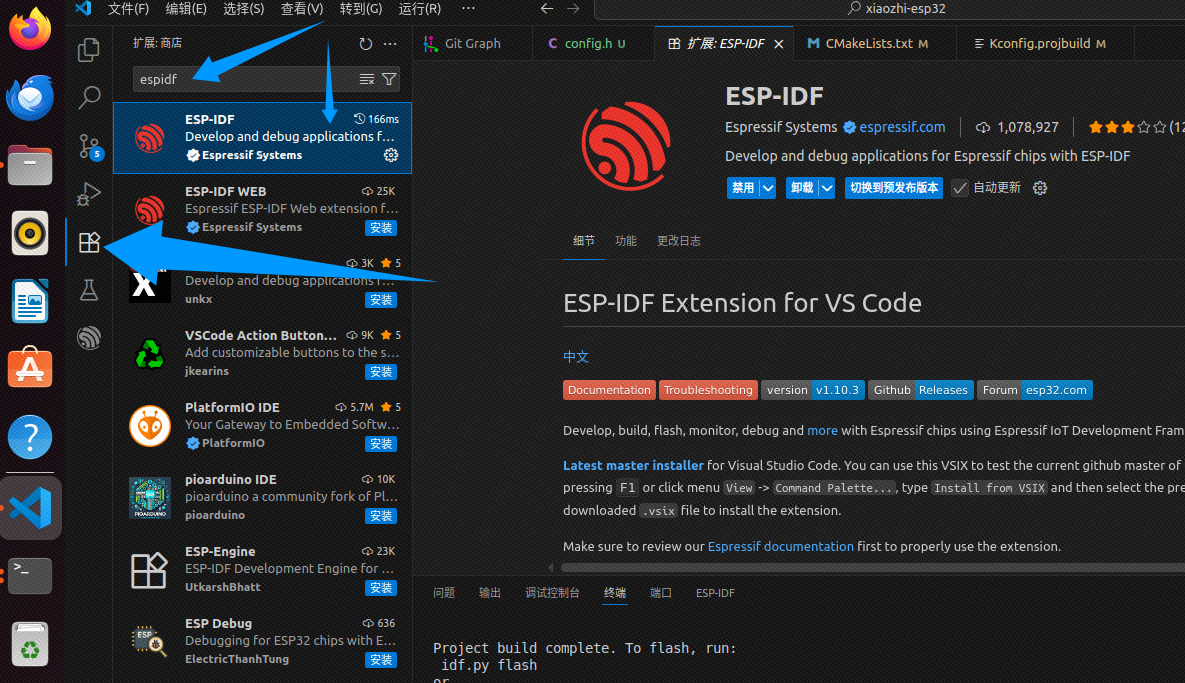Launch Firefox from the Ubuntu dock

[30, 29]
